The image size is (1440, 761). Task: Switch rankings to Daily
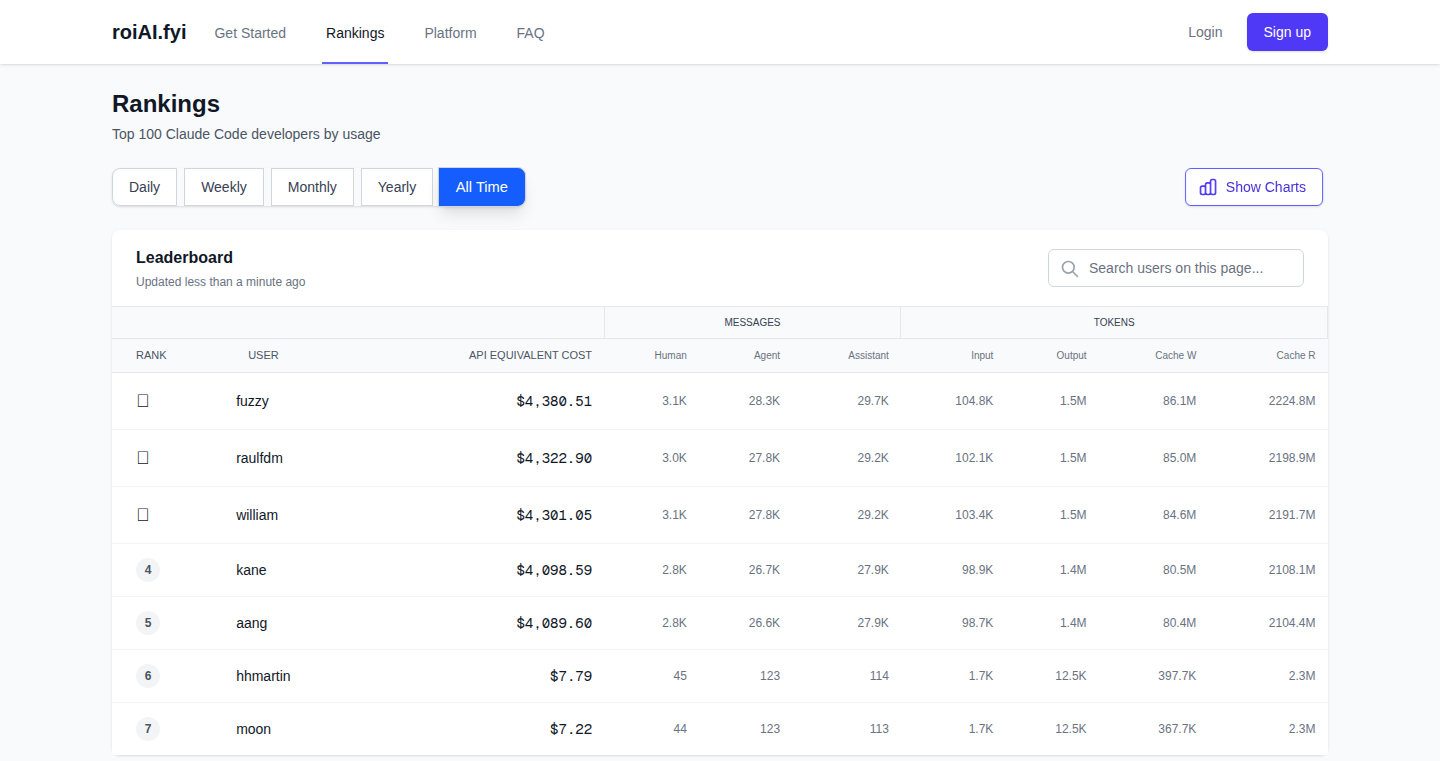[144, 187]
